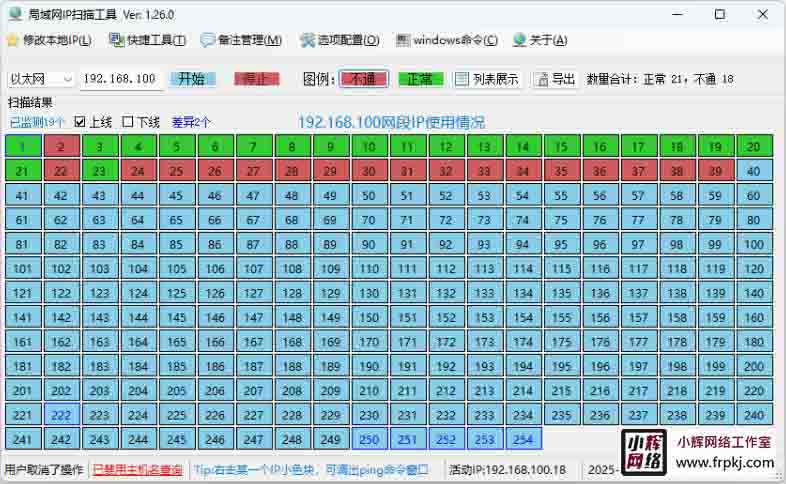Click the 列表展示 list icon

click(462, 79)
